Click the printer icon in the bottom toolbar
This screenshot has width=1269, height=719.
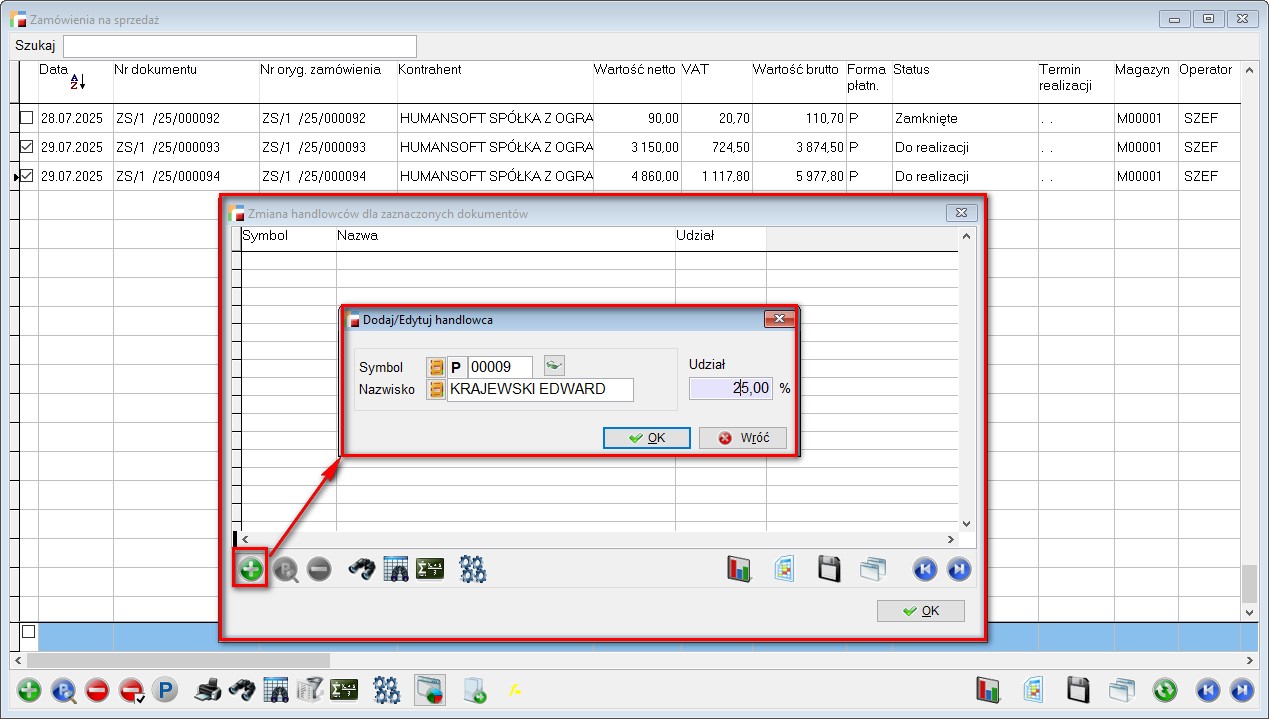(x=208, y=690)
